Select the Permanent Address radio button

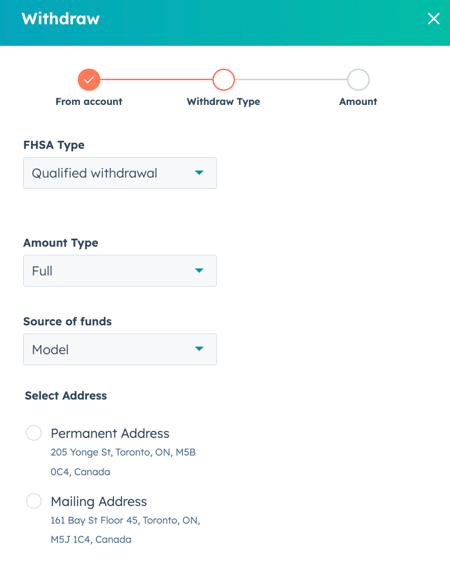34,433
